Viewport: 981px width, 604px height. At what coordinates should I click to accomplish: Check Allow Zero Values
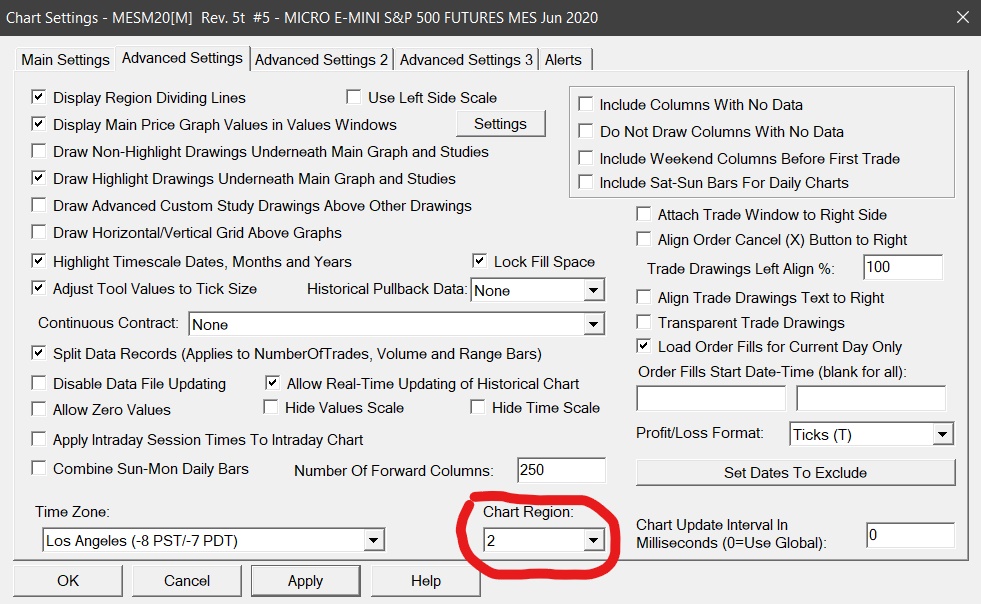[39, 409]
